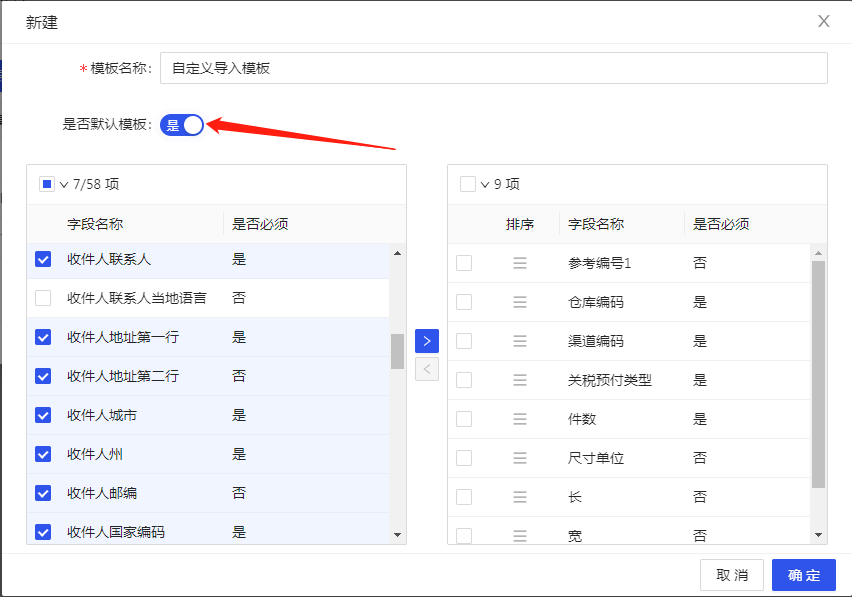Click the 7/58 项 count text
Viewport: 852px width, 597px height.
pyautogui.click(x=96, y=184)
